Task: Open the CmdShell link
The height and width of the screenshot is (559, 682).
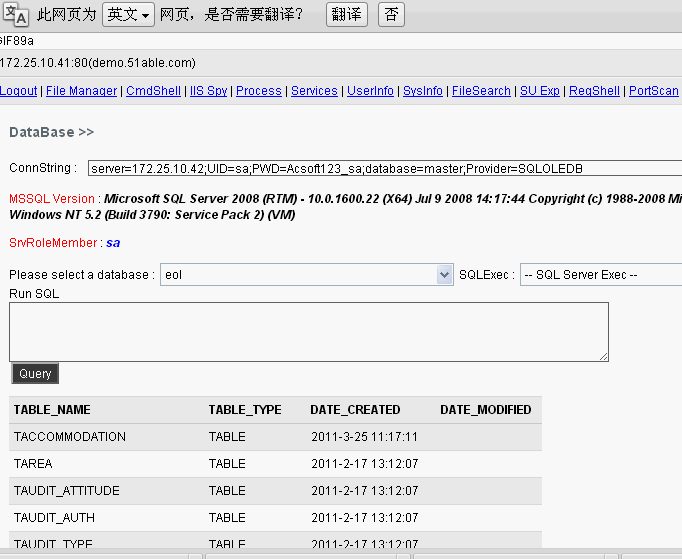Action: [153, 90]
